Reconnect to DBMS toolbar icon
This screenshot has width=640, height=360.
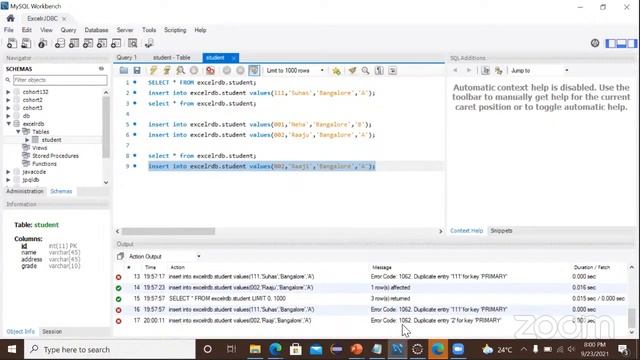[x=149, y=43]
